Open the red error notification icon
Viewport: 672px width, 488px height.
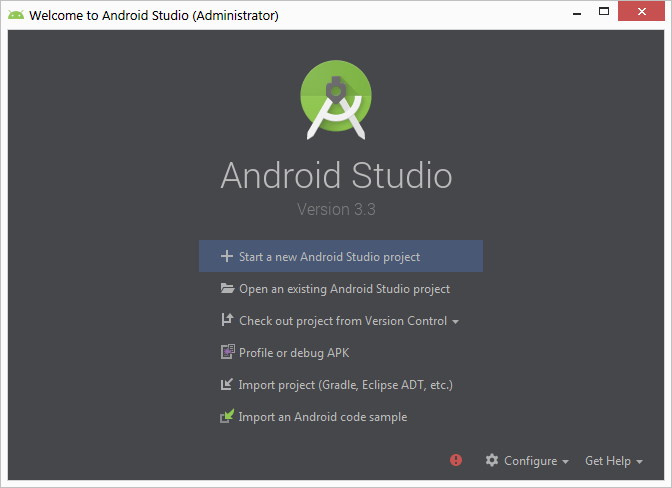tap(456, 460)
